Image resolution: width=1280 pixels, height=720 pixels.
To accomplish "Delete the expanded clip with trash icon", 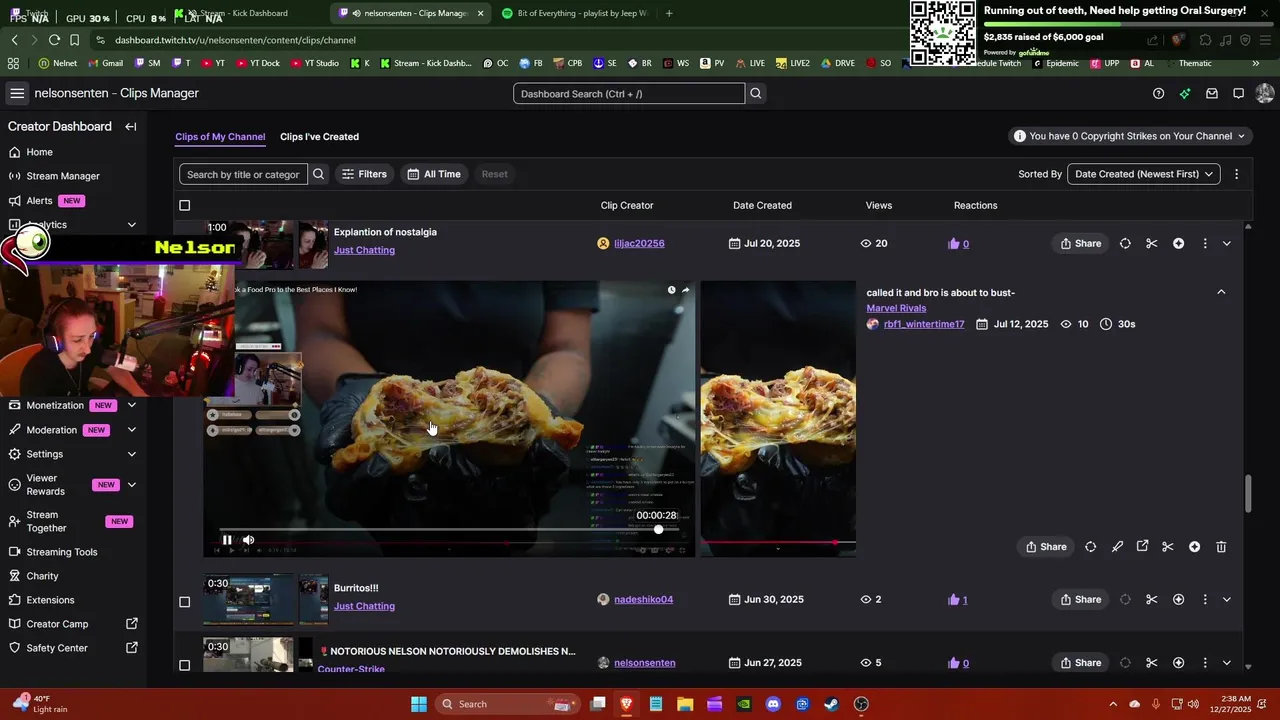I will coord(1221,547).
